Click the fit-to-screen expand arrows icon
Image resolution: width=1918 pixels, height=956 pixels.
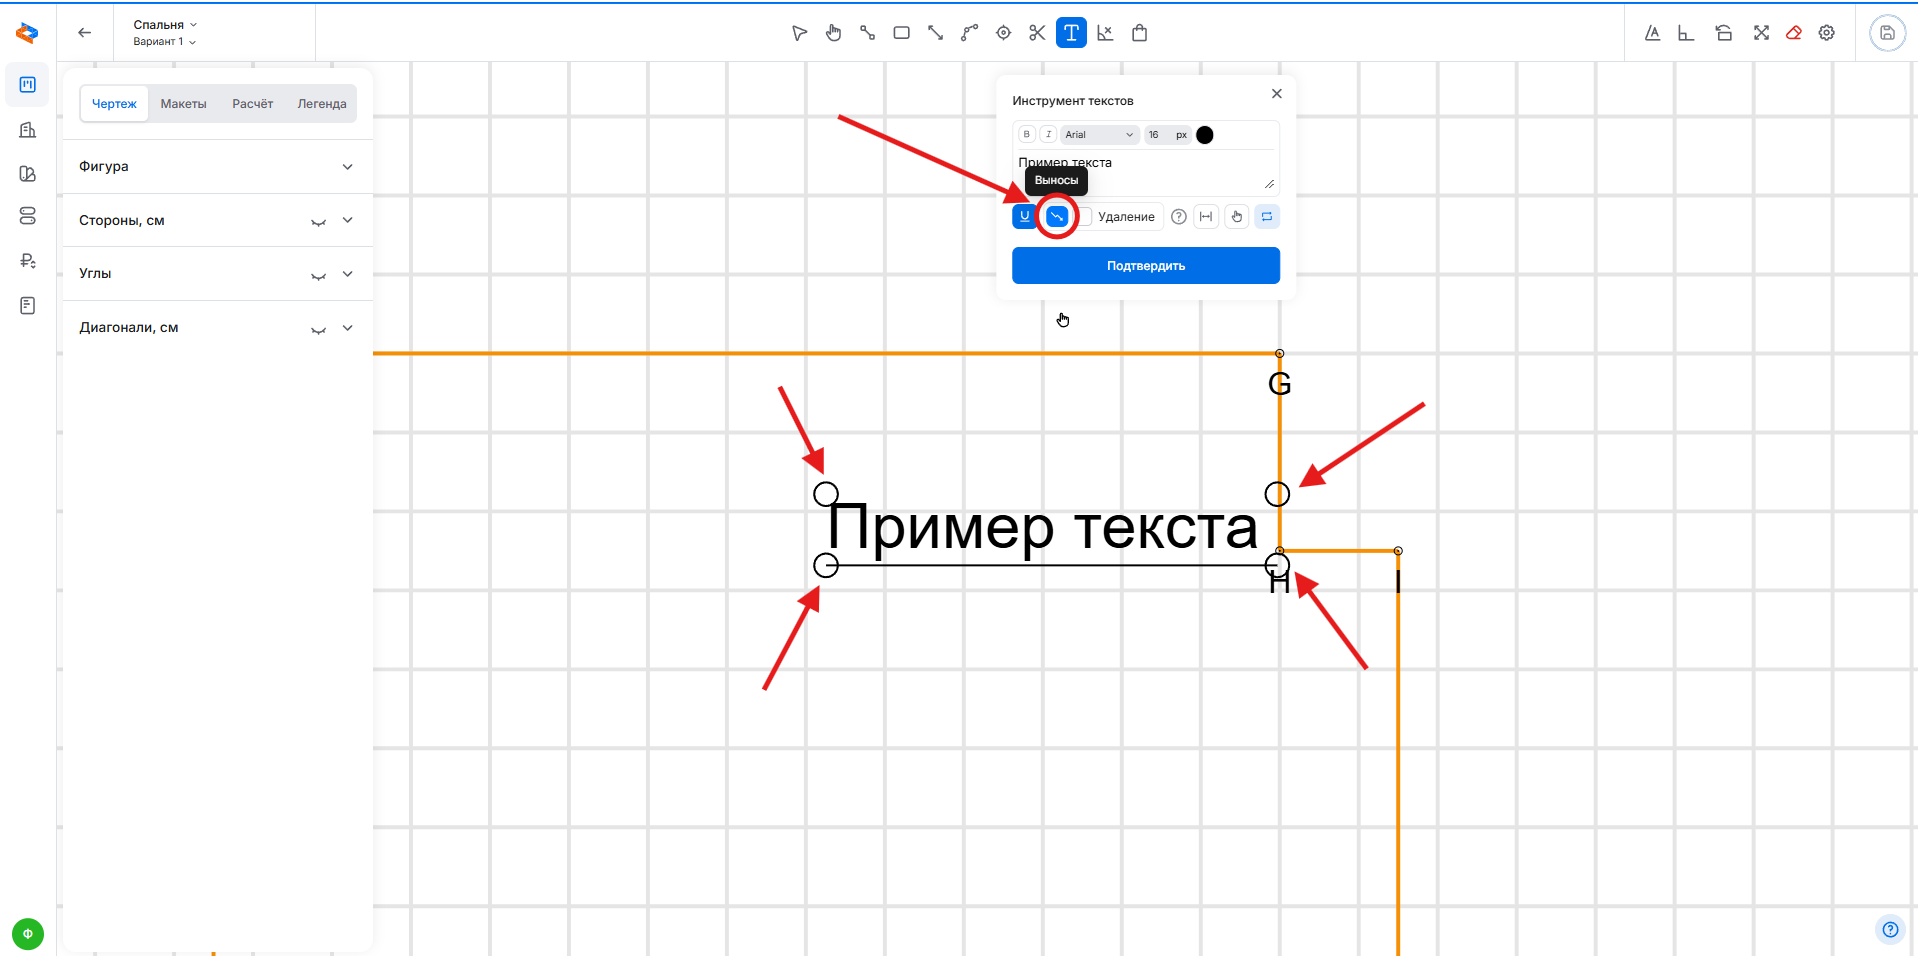[x=1761, y=33]
